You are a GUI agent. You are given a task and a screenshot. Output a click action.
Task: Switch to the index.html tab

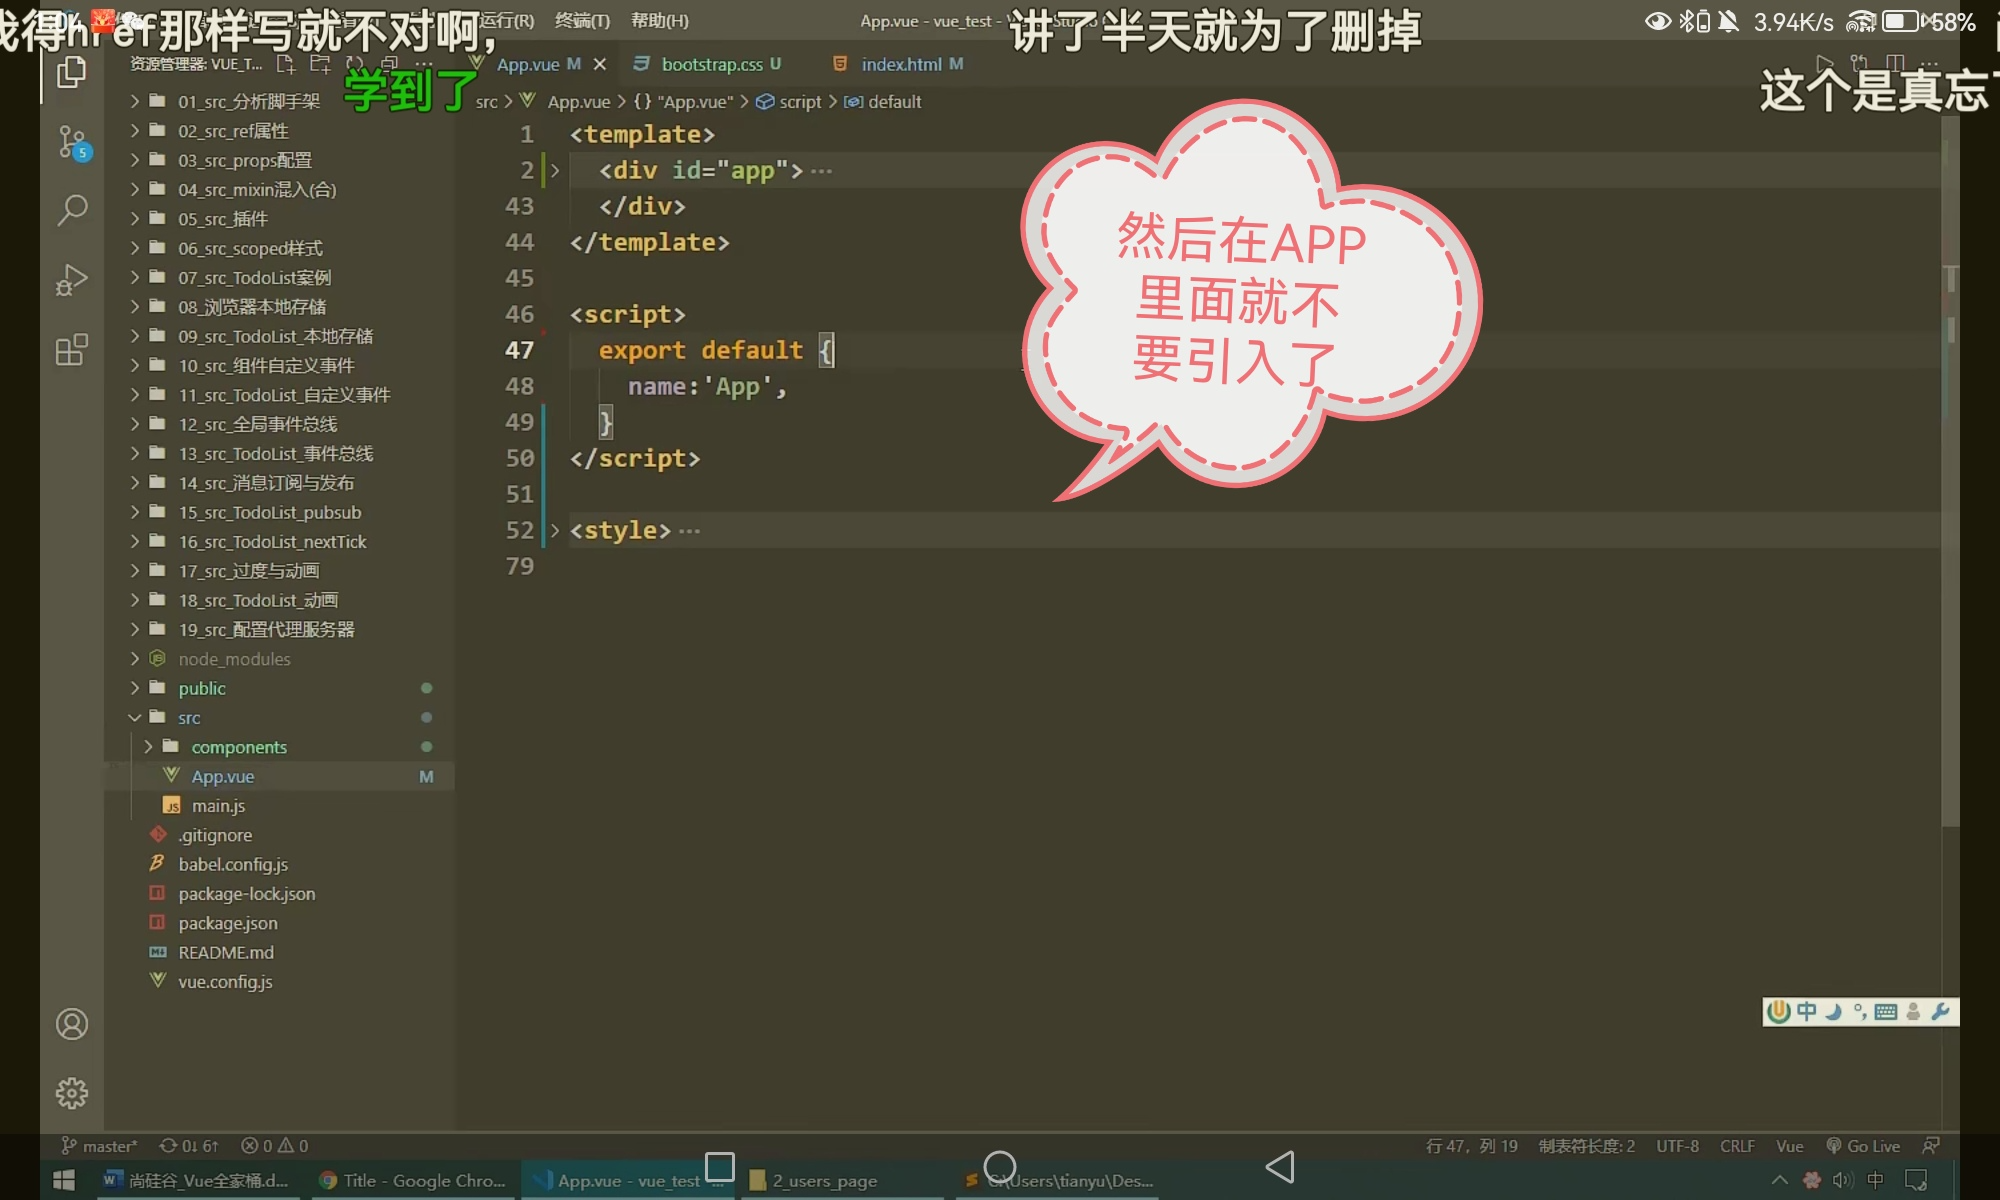[x=900, y=64]
